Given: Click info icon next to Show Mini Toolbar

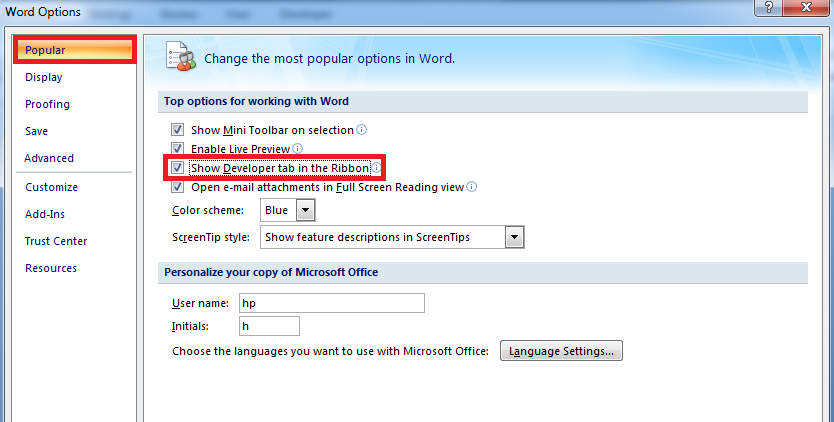Looking at the screenshot, I should pyautogui.click(x=362, y=129).
